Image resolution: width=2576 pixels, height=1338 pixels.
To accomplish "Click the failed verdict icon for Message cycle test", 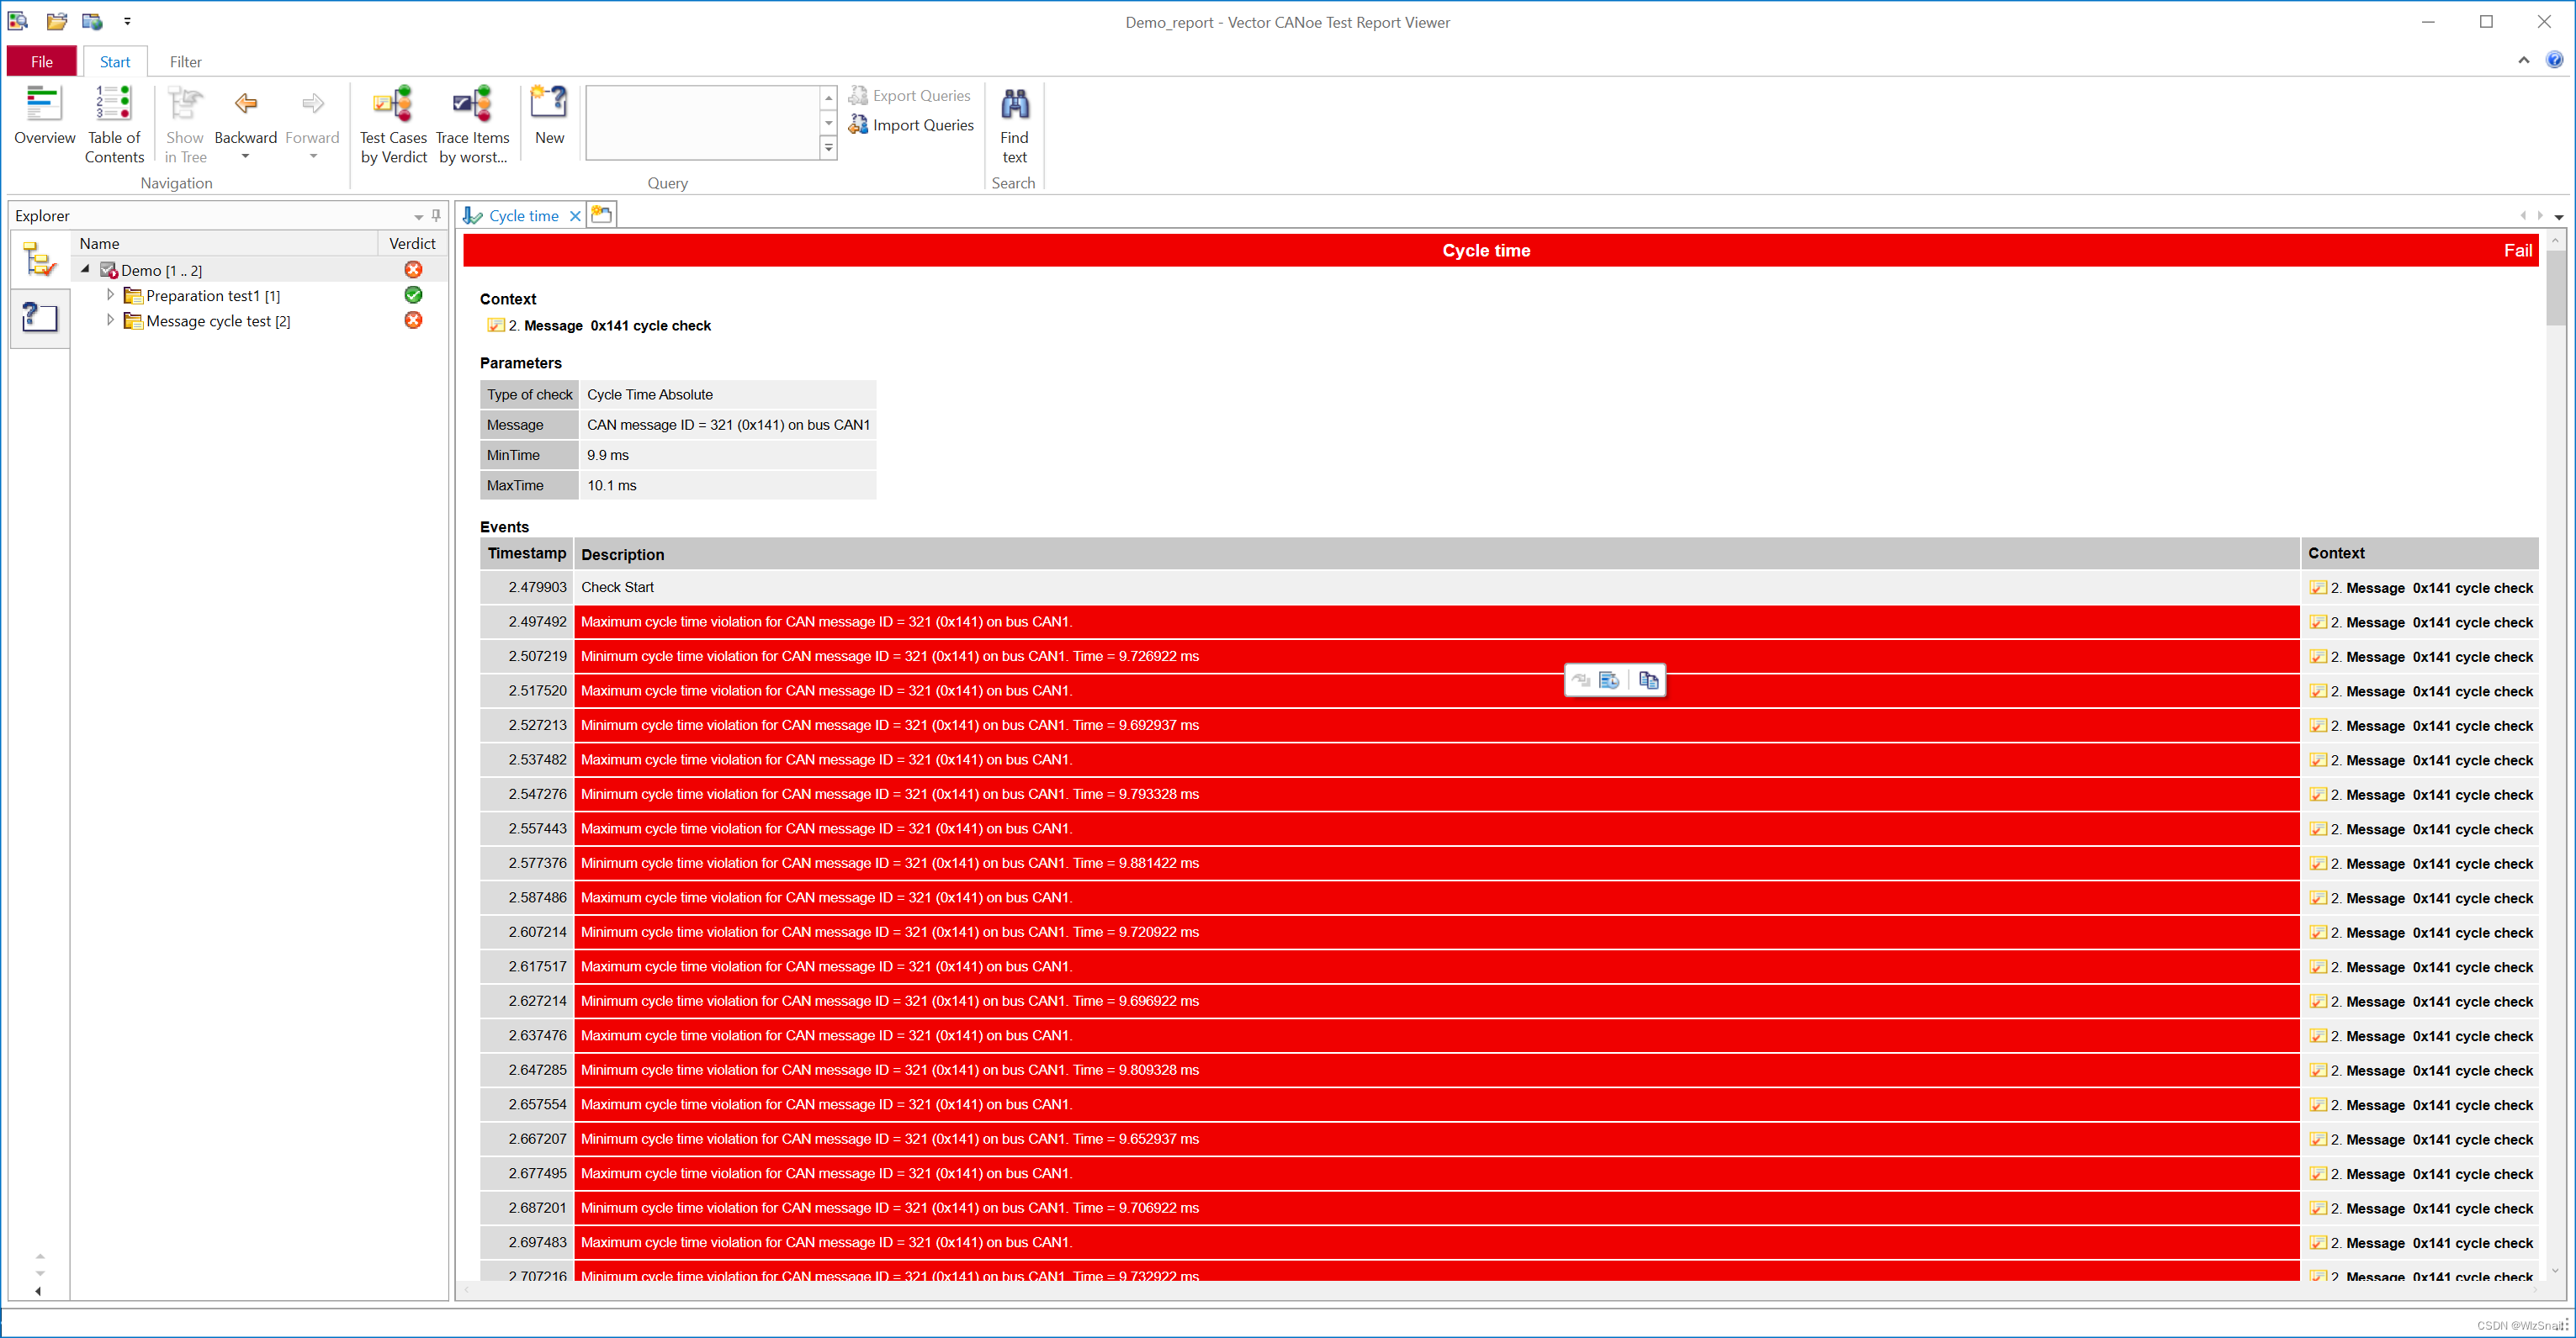I will coord(413,320).
